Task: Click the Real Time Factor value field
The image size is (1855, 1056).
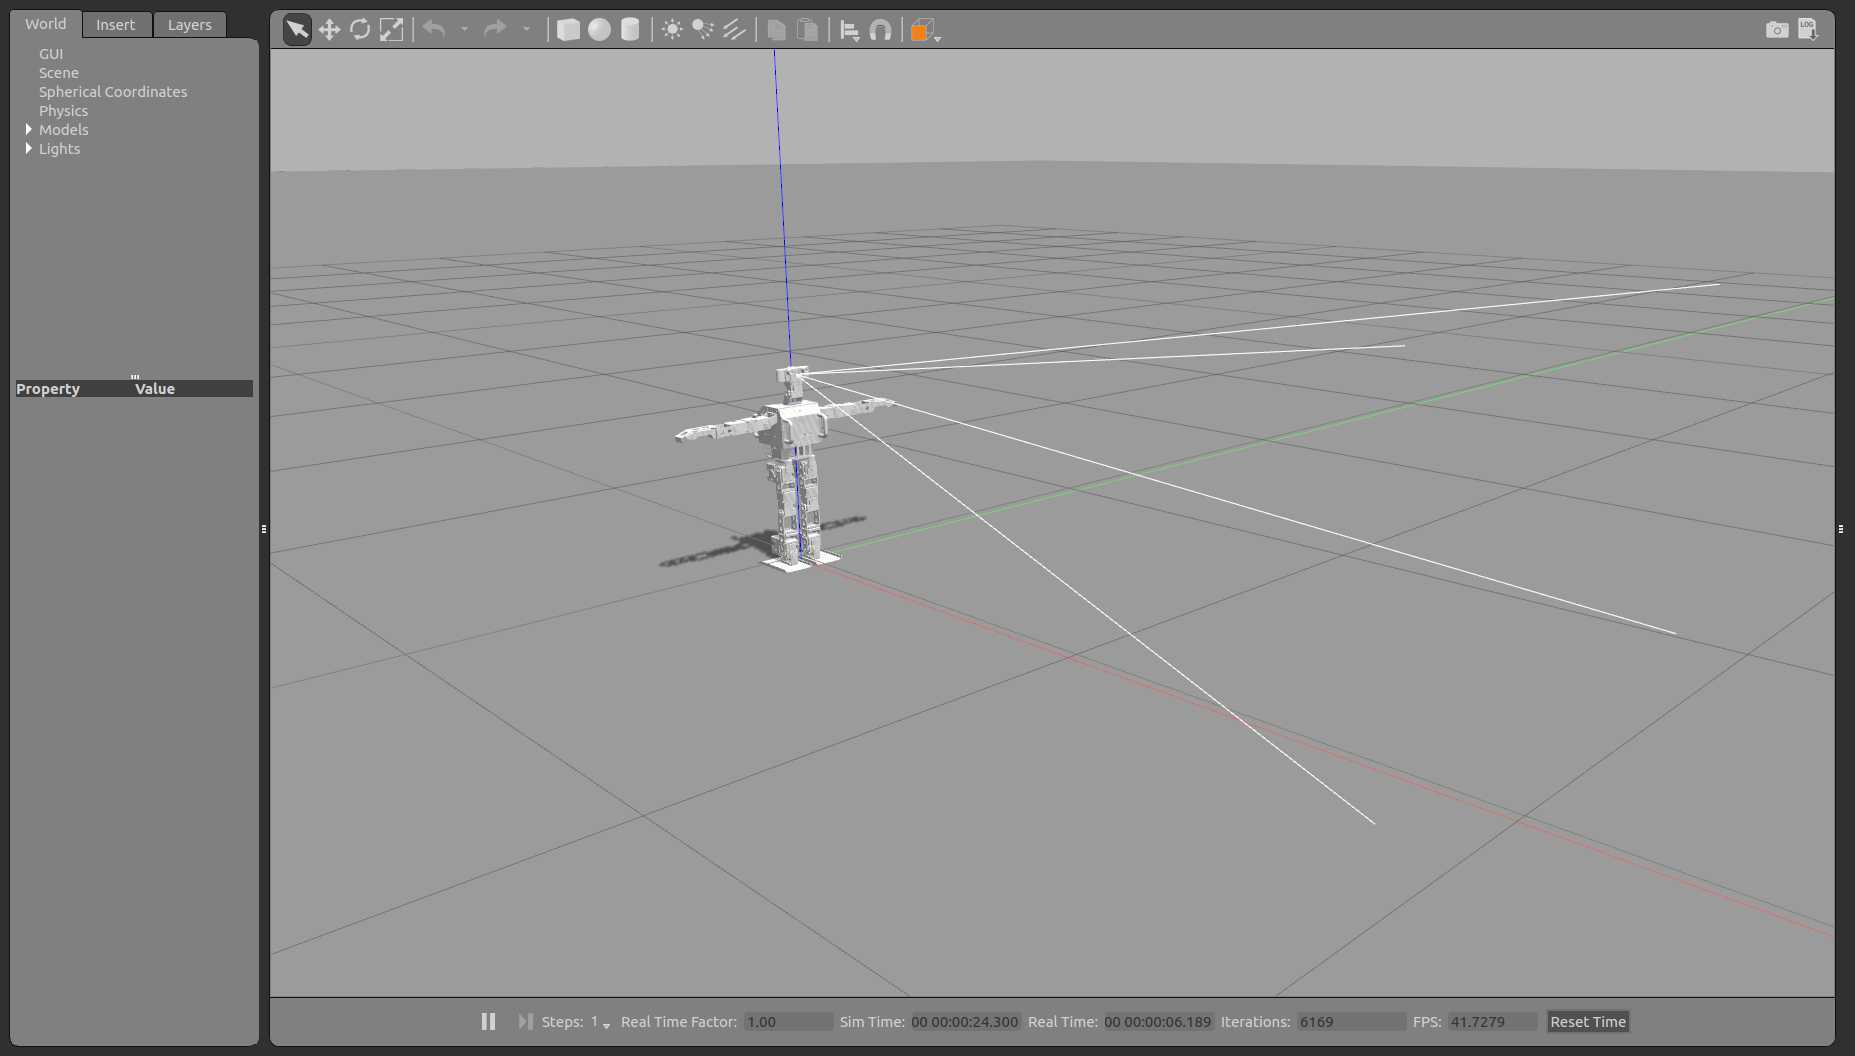Action: click(788, 1022)
